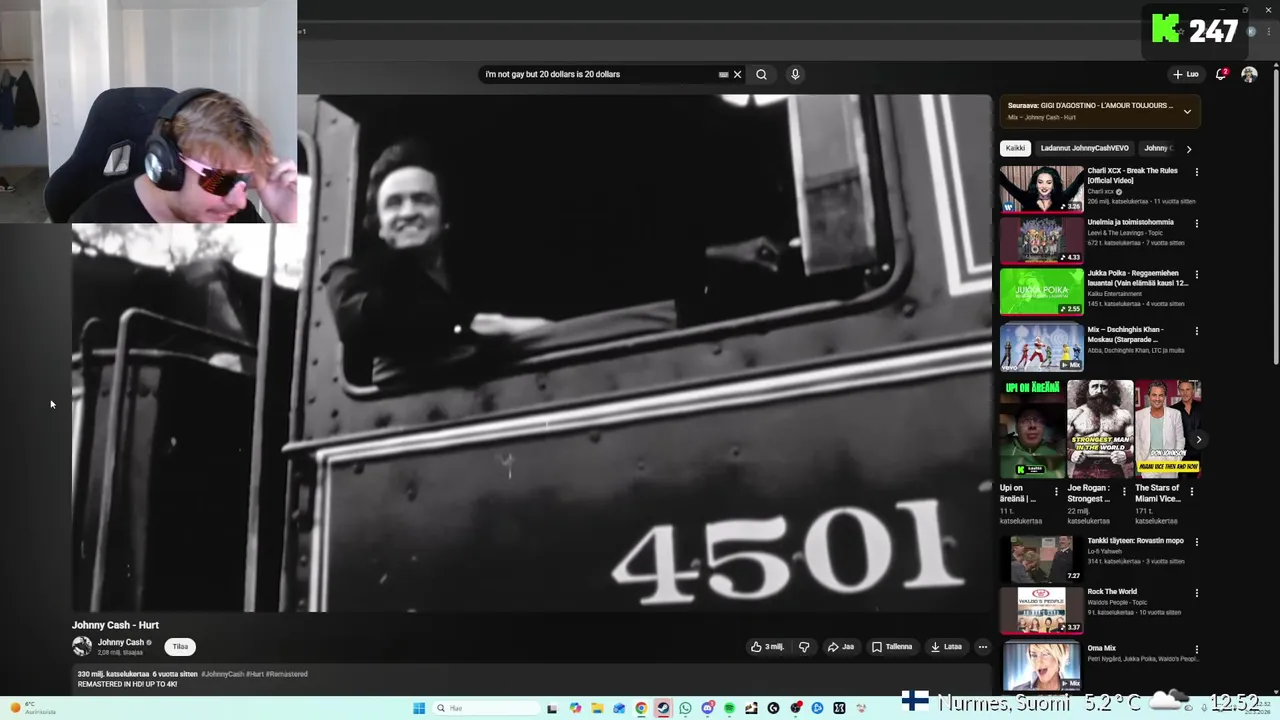The width and height of the screenshot is (1280, 720).
Task: Click the taskbar Hae search box
Action: (x=485, y=708)
